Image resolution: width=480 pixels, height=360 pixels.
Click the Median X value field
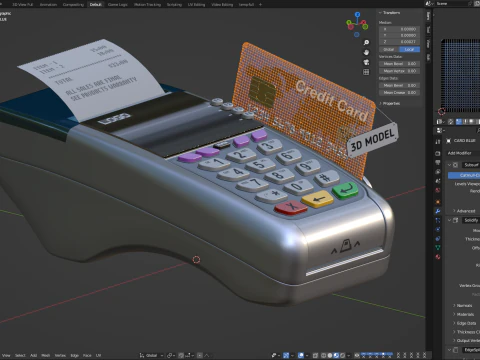click(399, 29)
